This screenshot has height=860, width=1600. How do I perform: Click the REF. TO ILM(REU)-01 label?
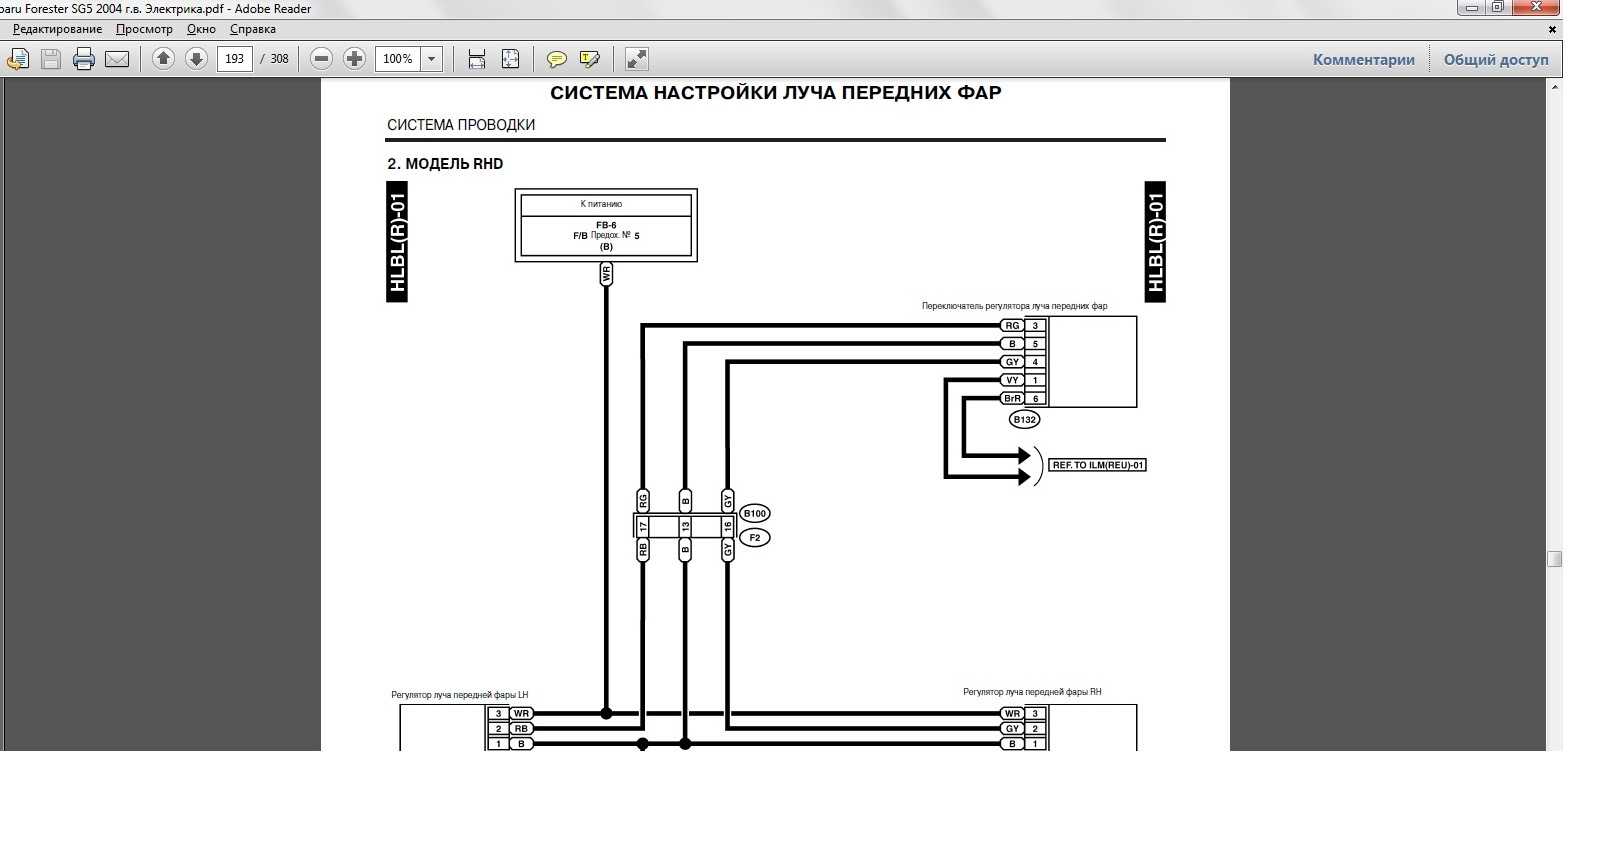(1098, 465)
